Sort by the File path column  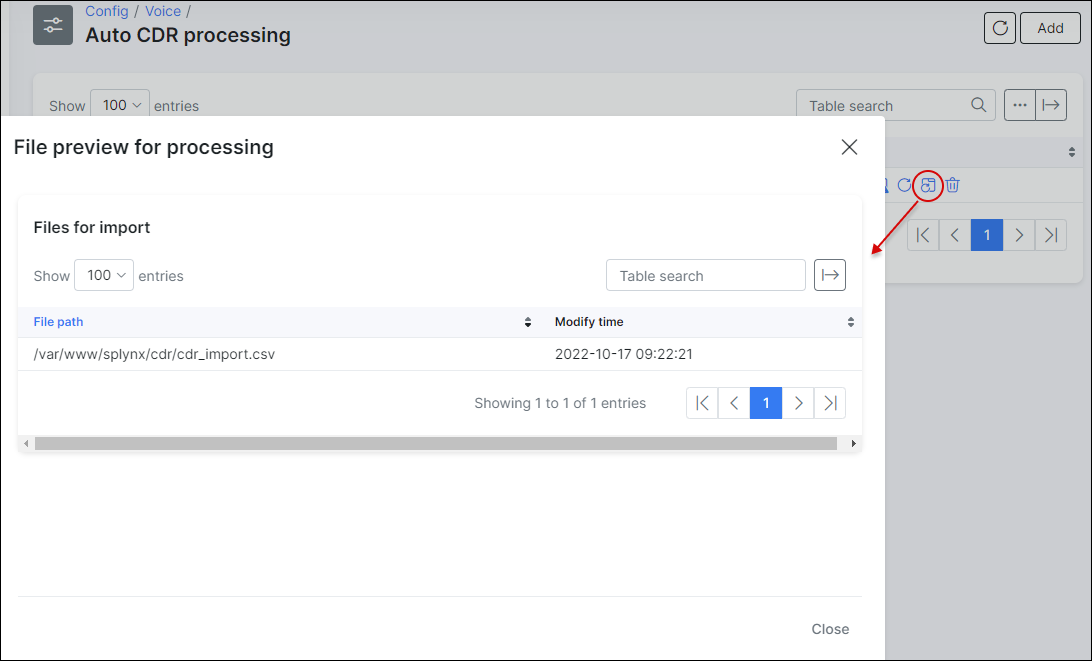(x=60, y=322)
